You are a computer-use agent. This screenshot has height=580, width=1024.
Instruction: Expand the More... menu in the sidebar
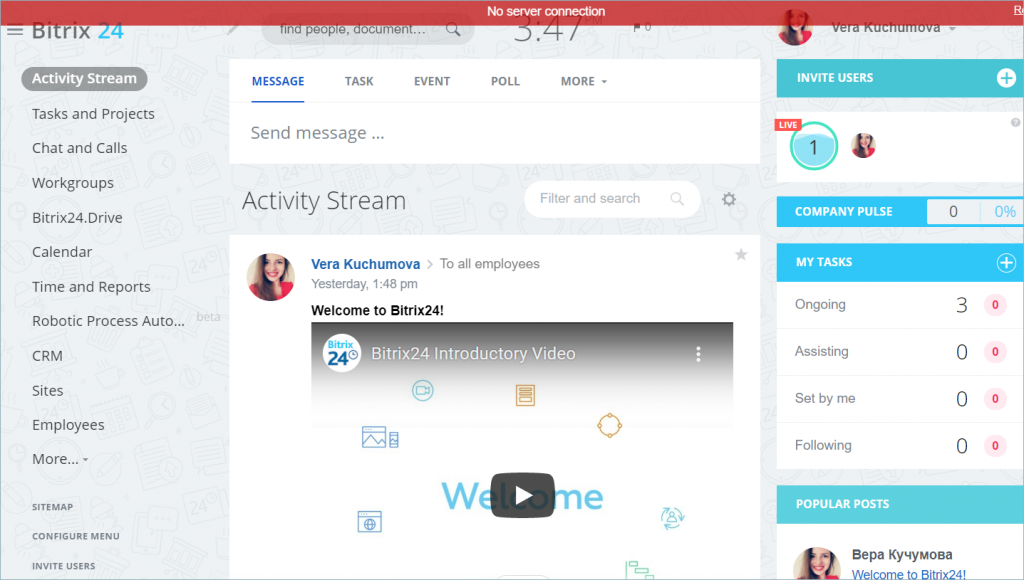click(x=60, y=459)
